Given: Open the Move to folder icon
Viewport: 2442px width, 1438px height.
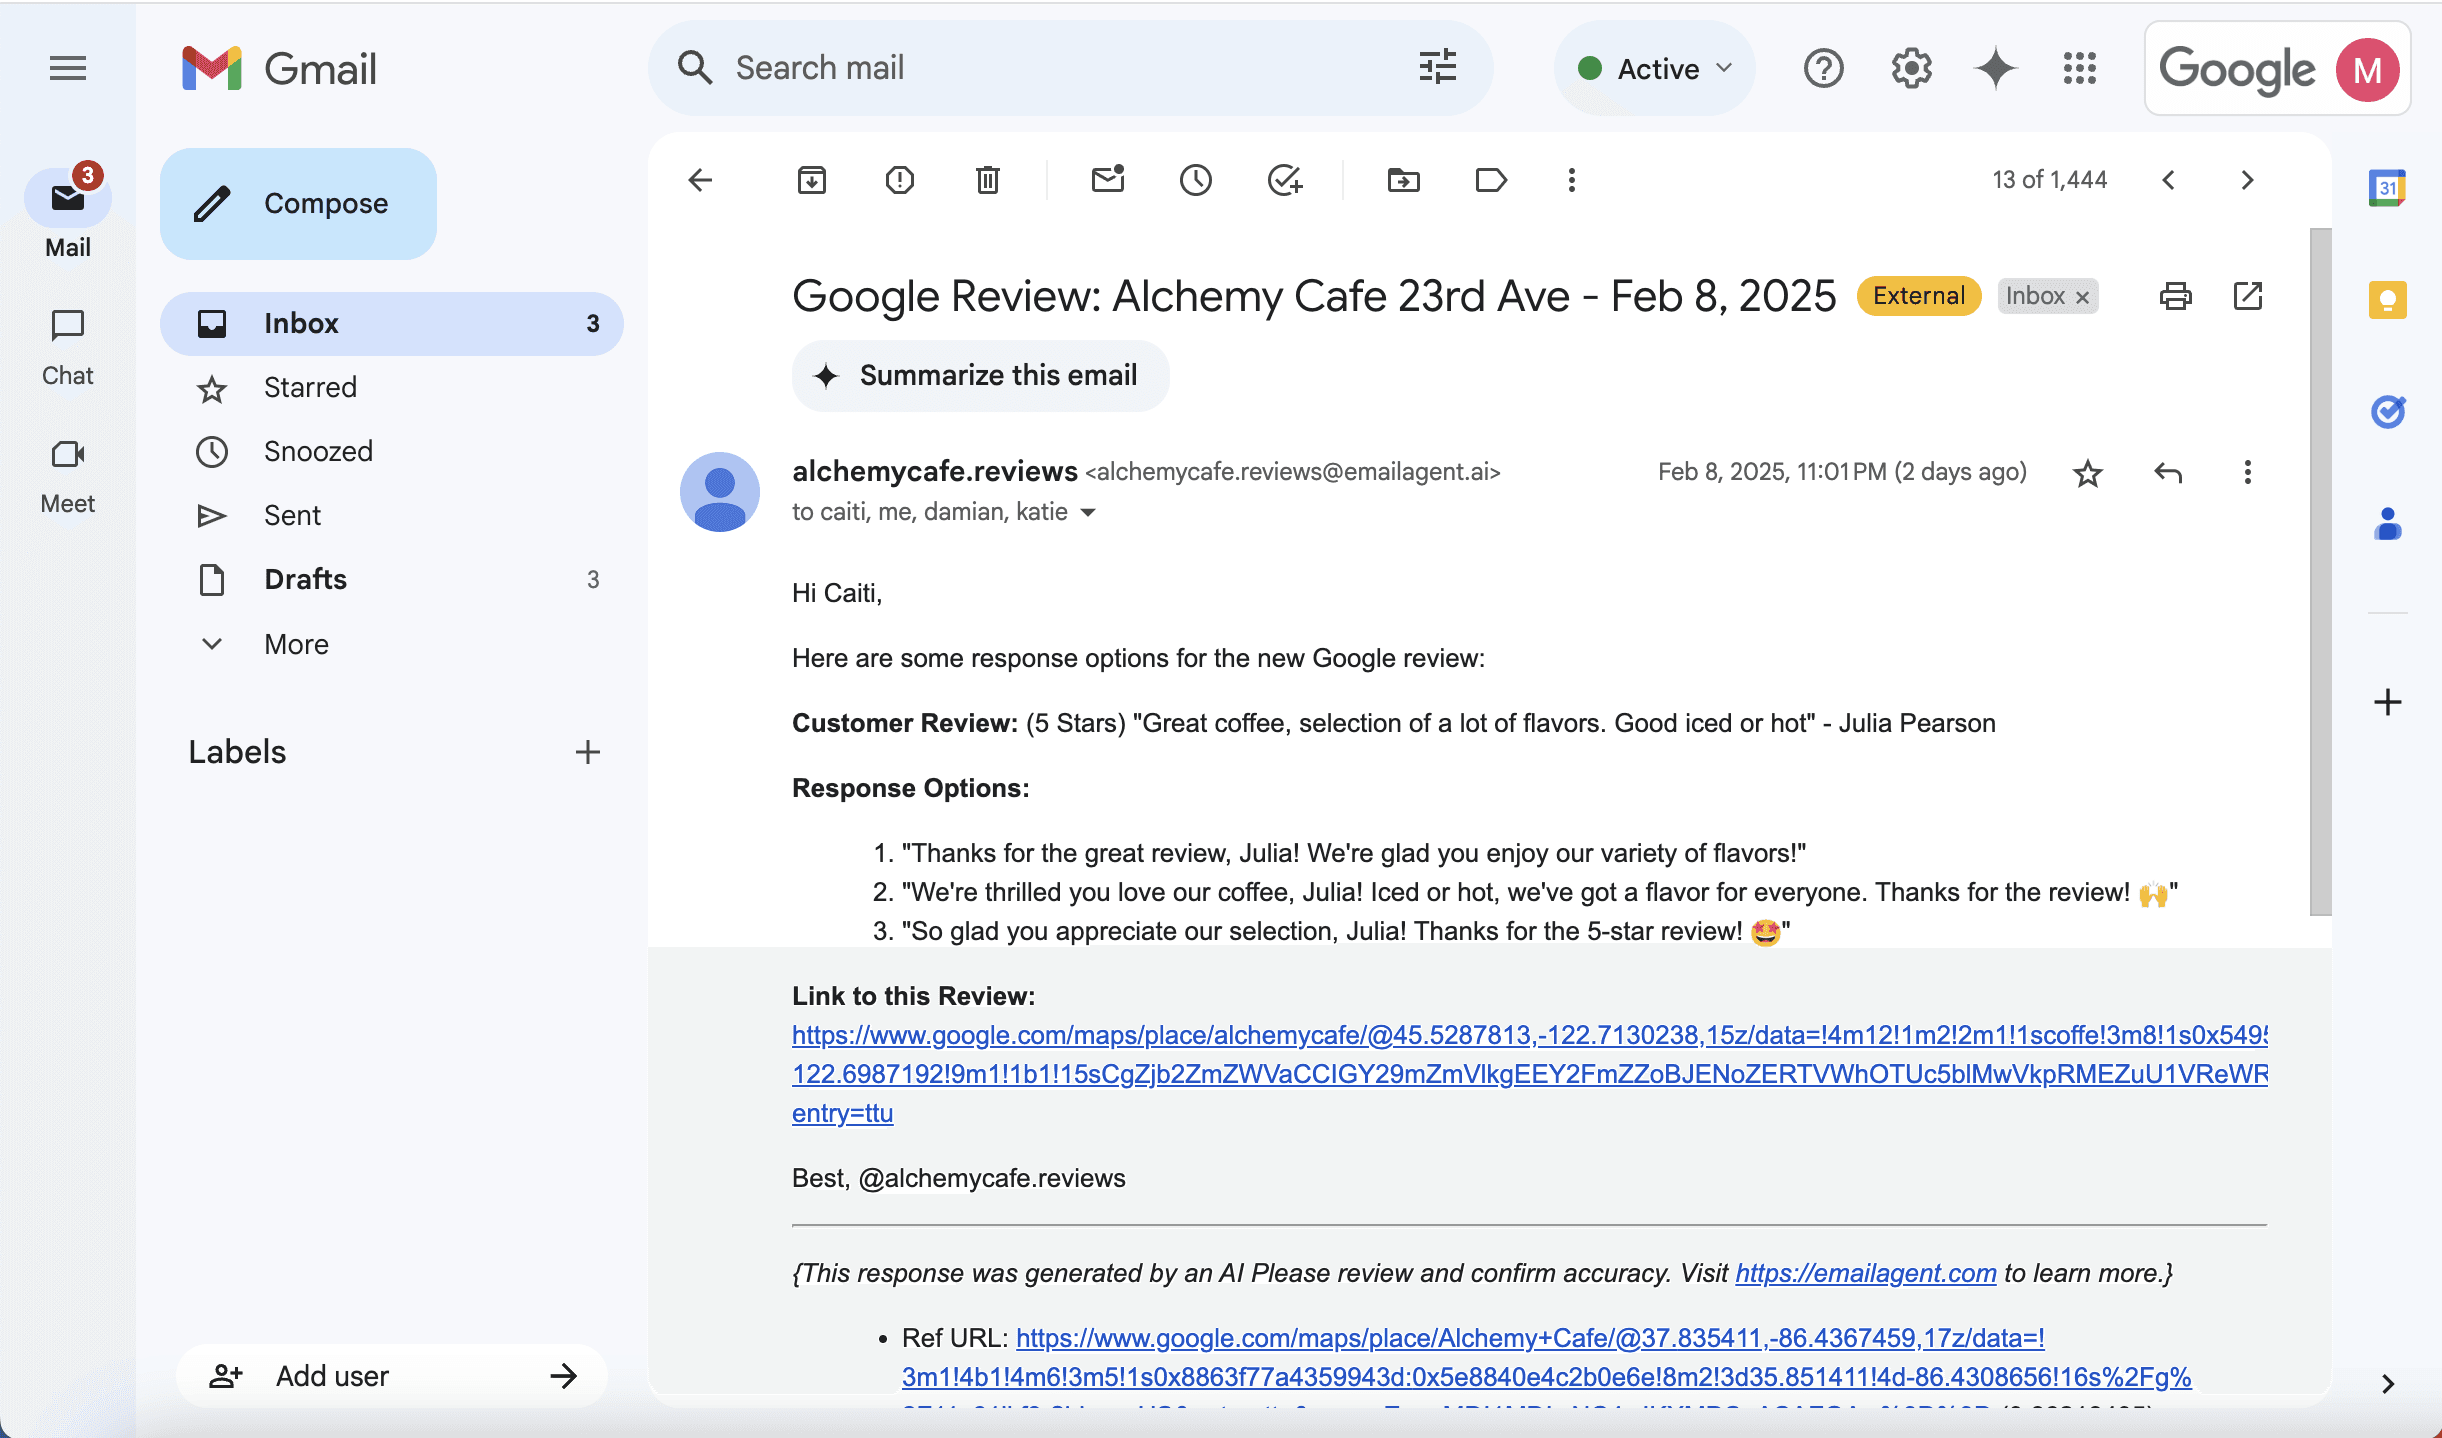Looking at the screenshot, I should tap(1403, 180).
